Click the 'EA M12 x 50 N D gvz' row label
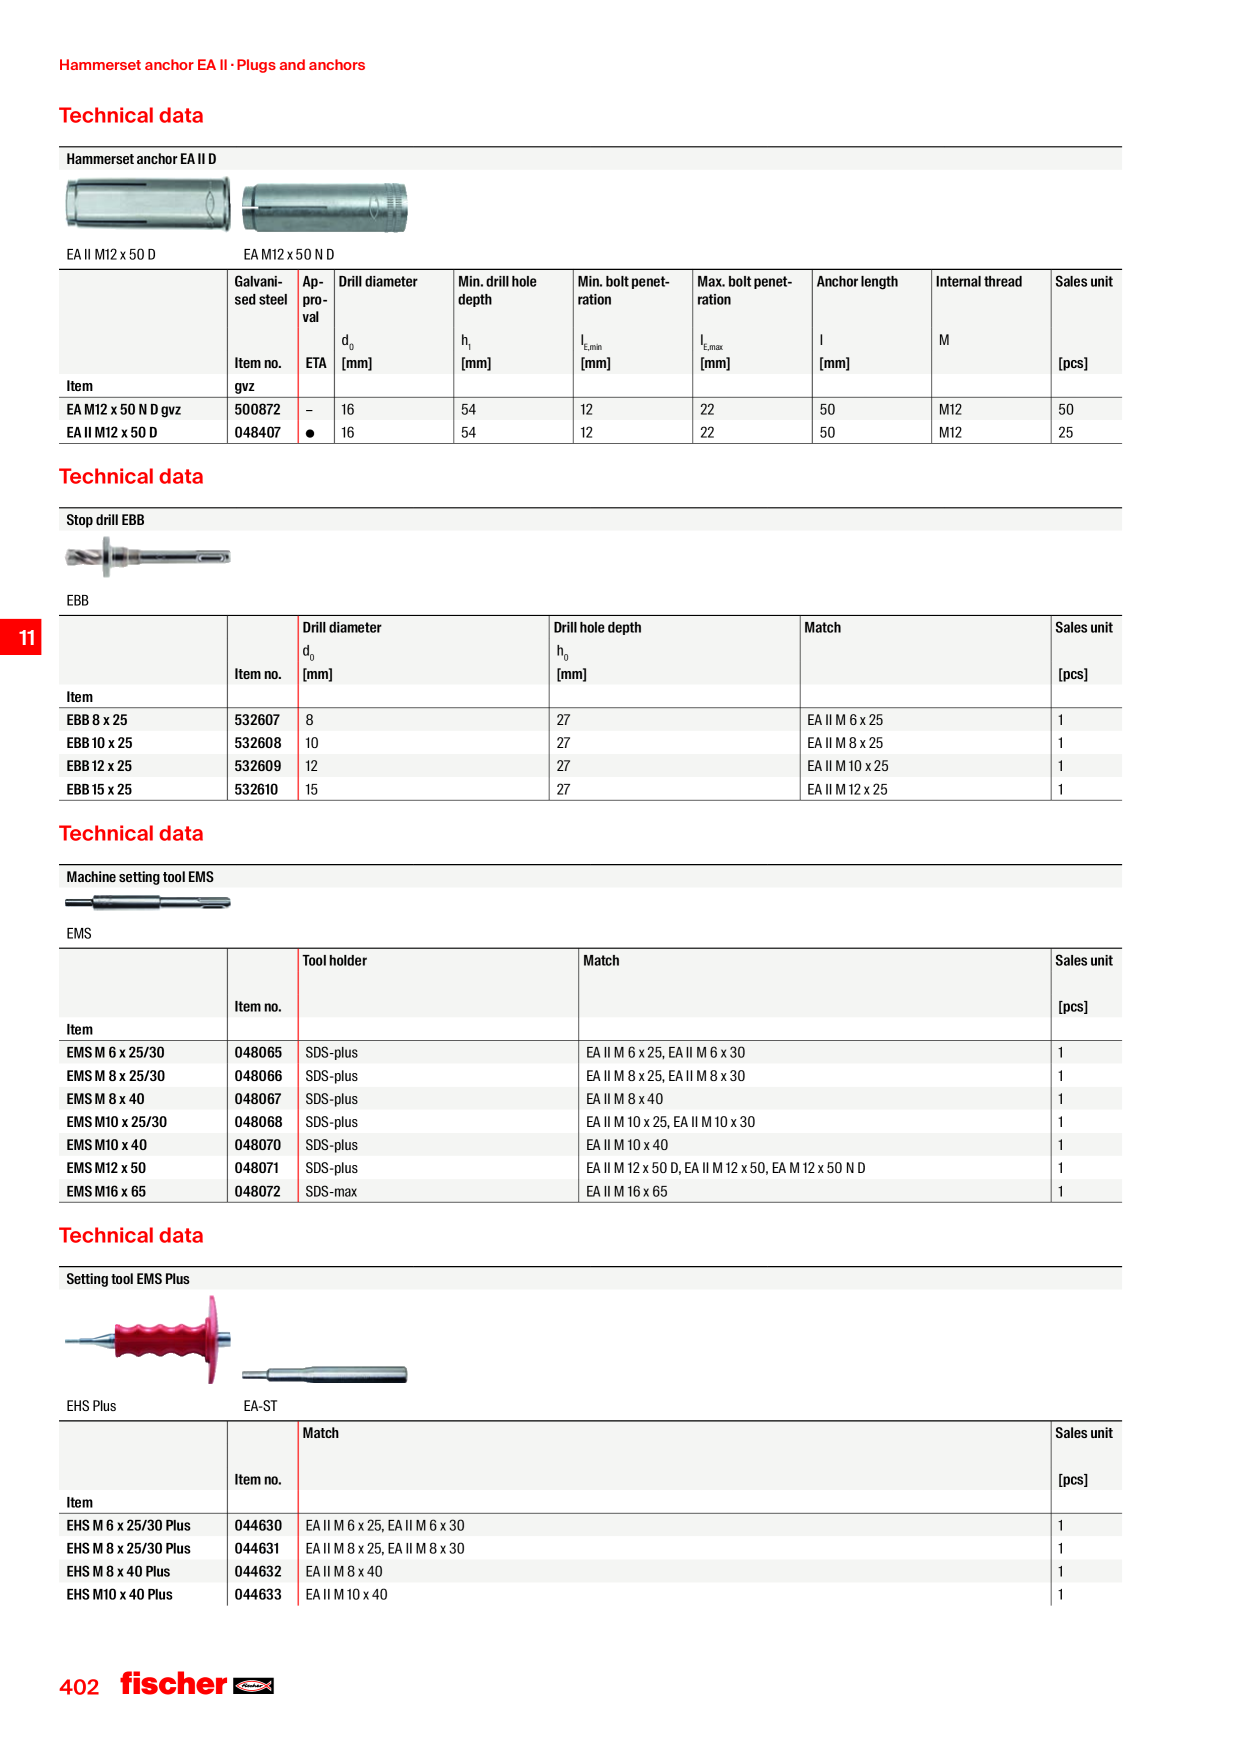 [124, 410]
